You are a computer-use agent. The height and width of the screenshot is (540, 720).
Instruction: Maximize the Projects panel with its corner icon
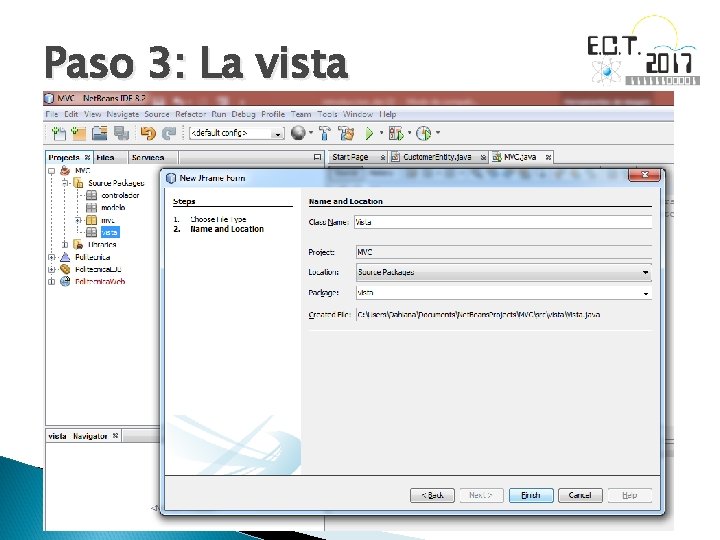[x=317, y=157]
